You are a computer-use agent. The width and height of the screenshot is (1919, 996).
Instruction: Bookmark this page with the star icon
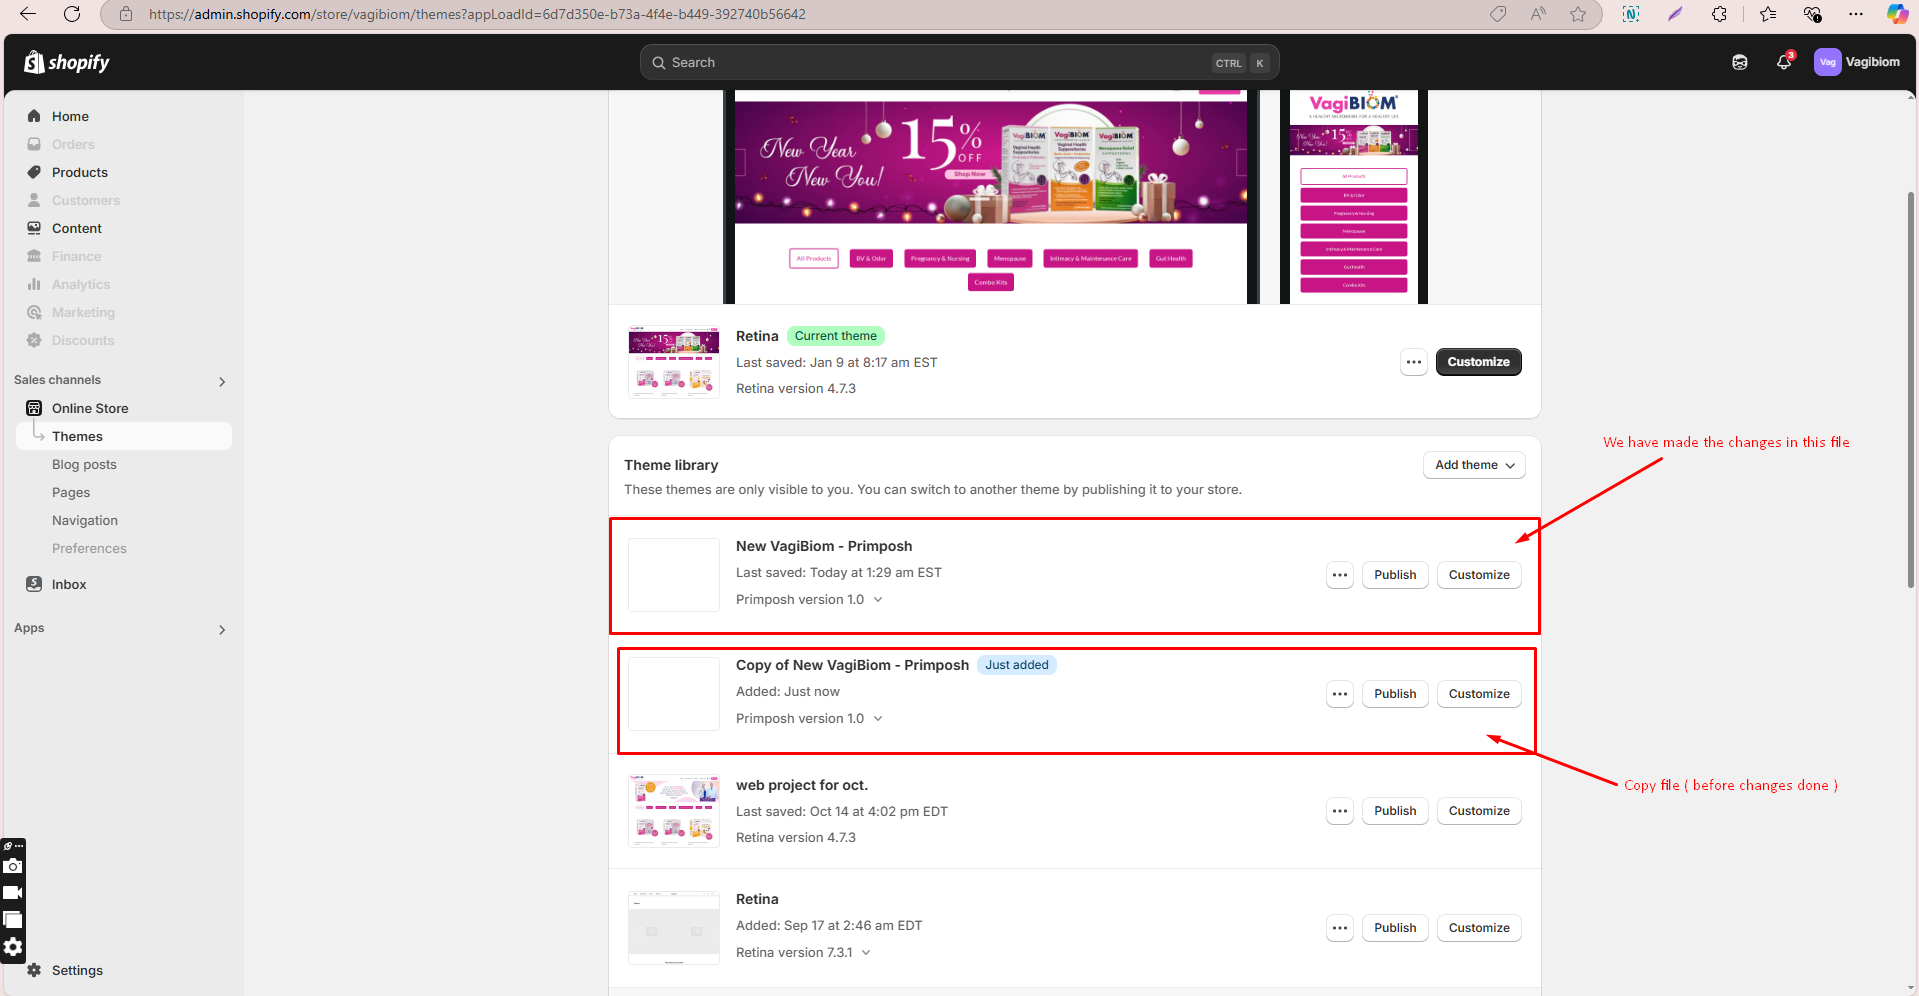coord(1578,14)
